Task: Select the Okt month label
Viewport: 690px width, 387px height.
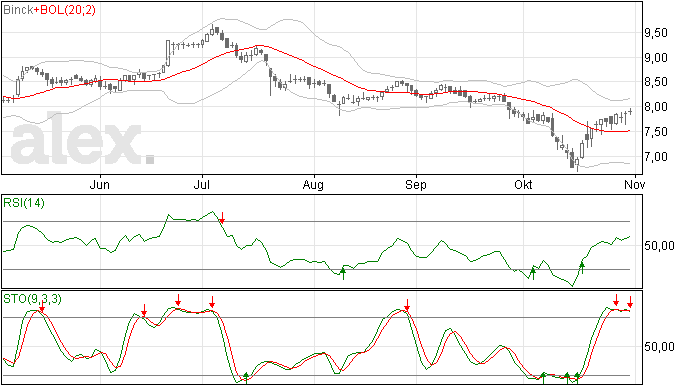Action: (523, 184)
